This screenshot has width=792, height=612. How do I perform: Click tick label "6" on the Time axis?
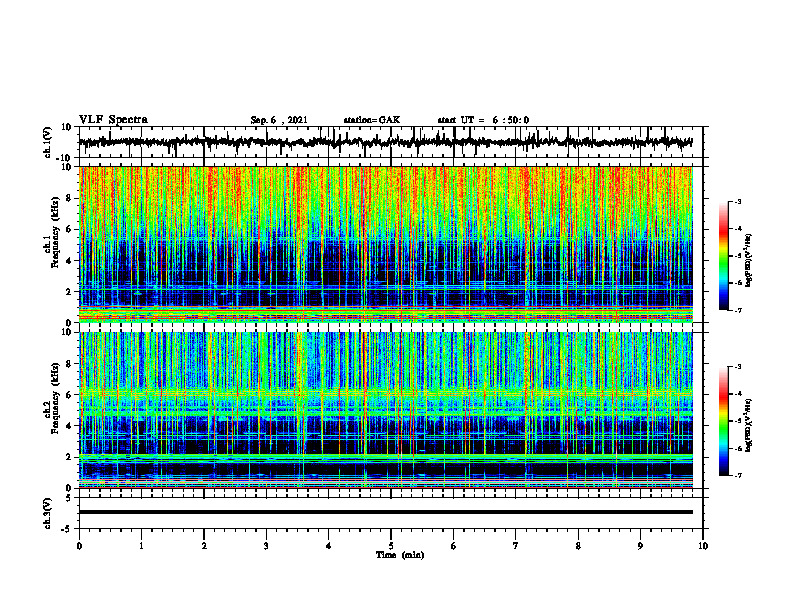[x=453, y=546]
